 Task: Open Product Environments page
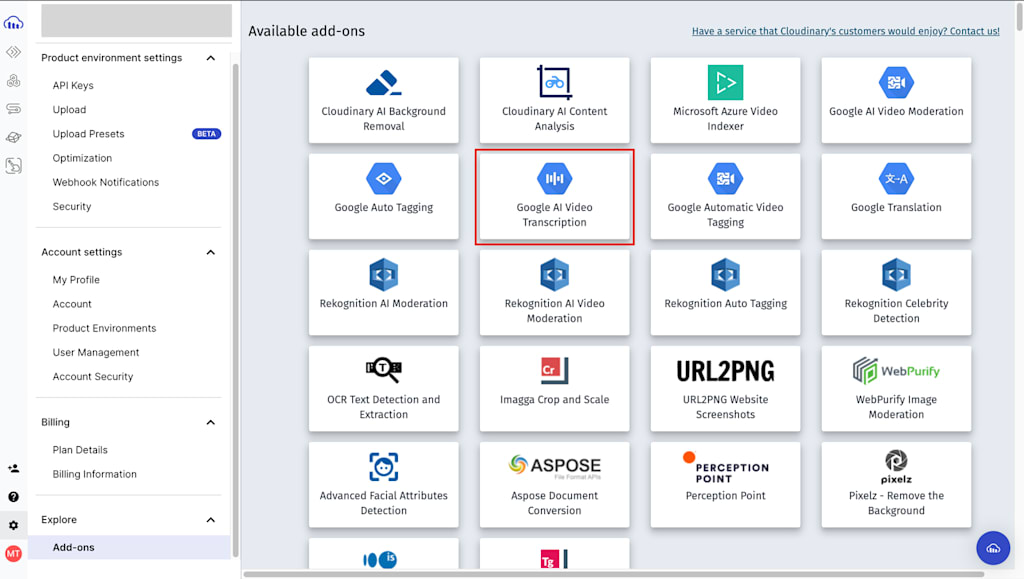[104, 328]
